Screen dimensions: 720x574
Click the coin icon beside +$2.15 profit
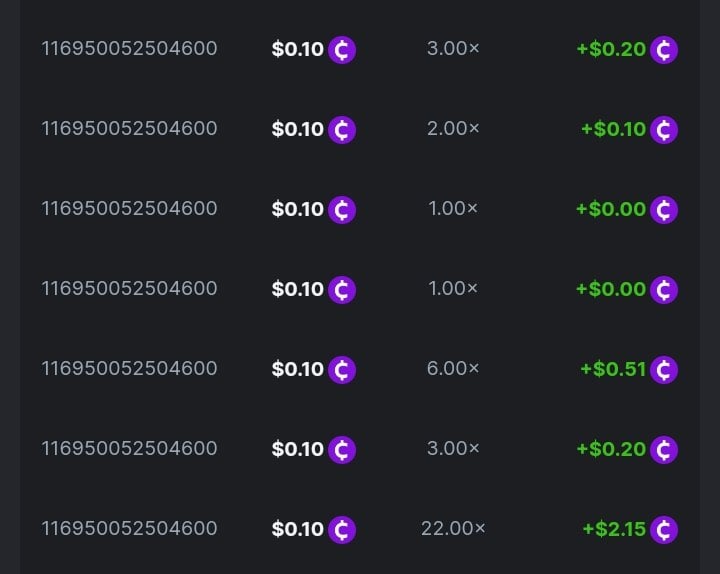coord(664,529)
